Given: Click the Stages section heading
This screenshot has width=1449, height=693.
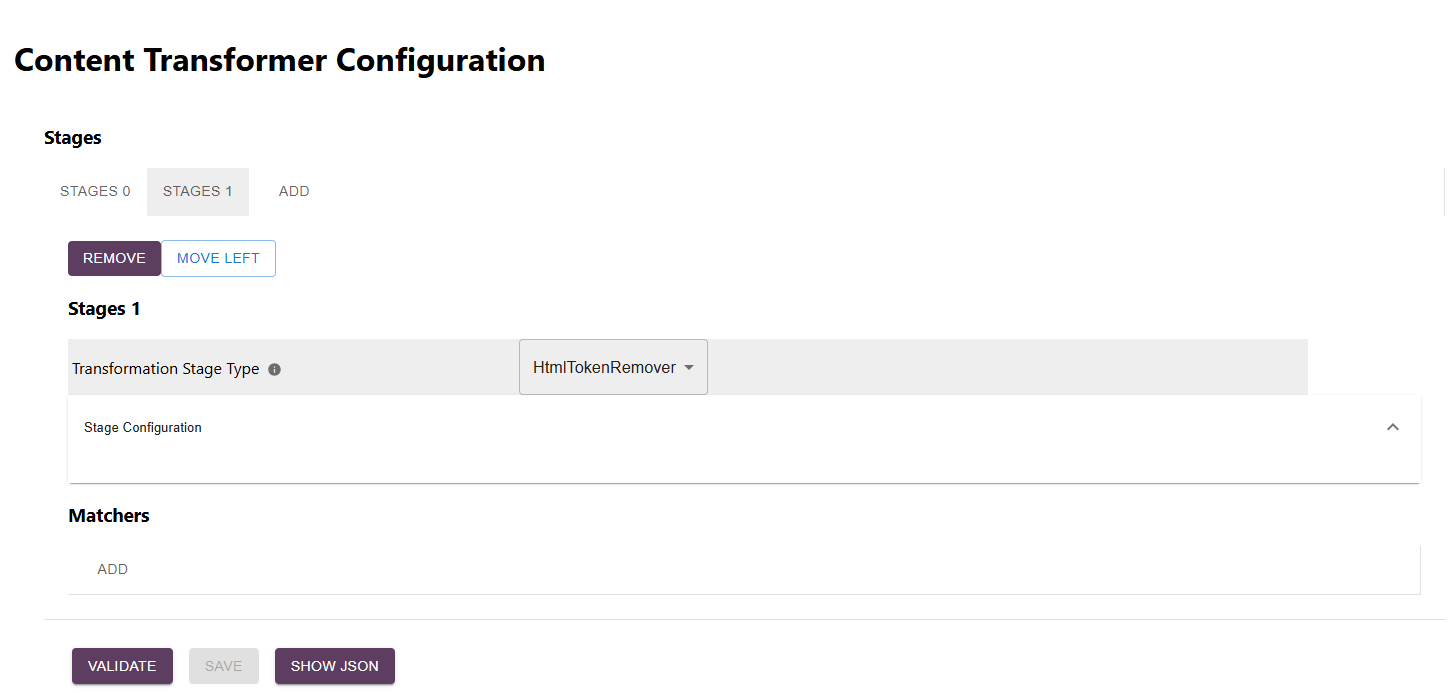Looking at the screenshot, I should tap(73, 138).
